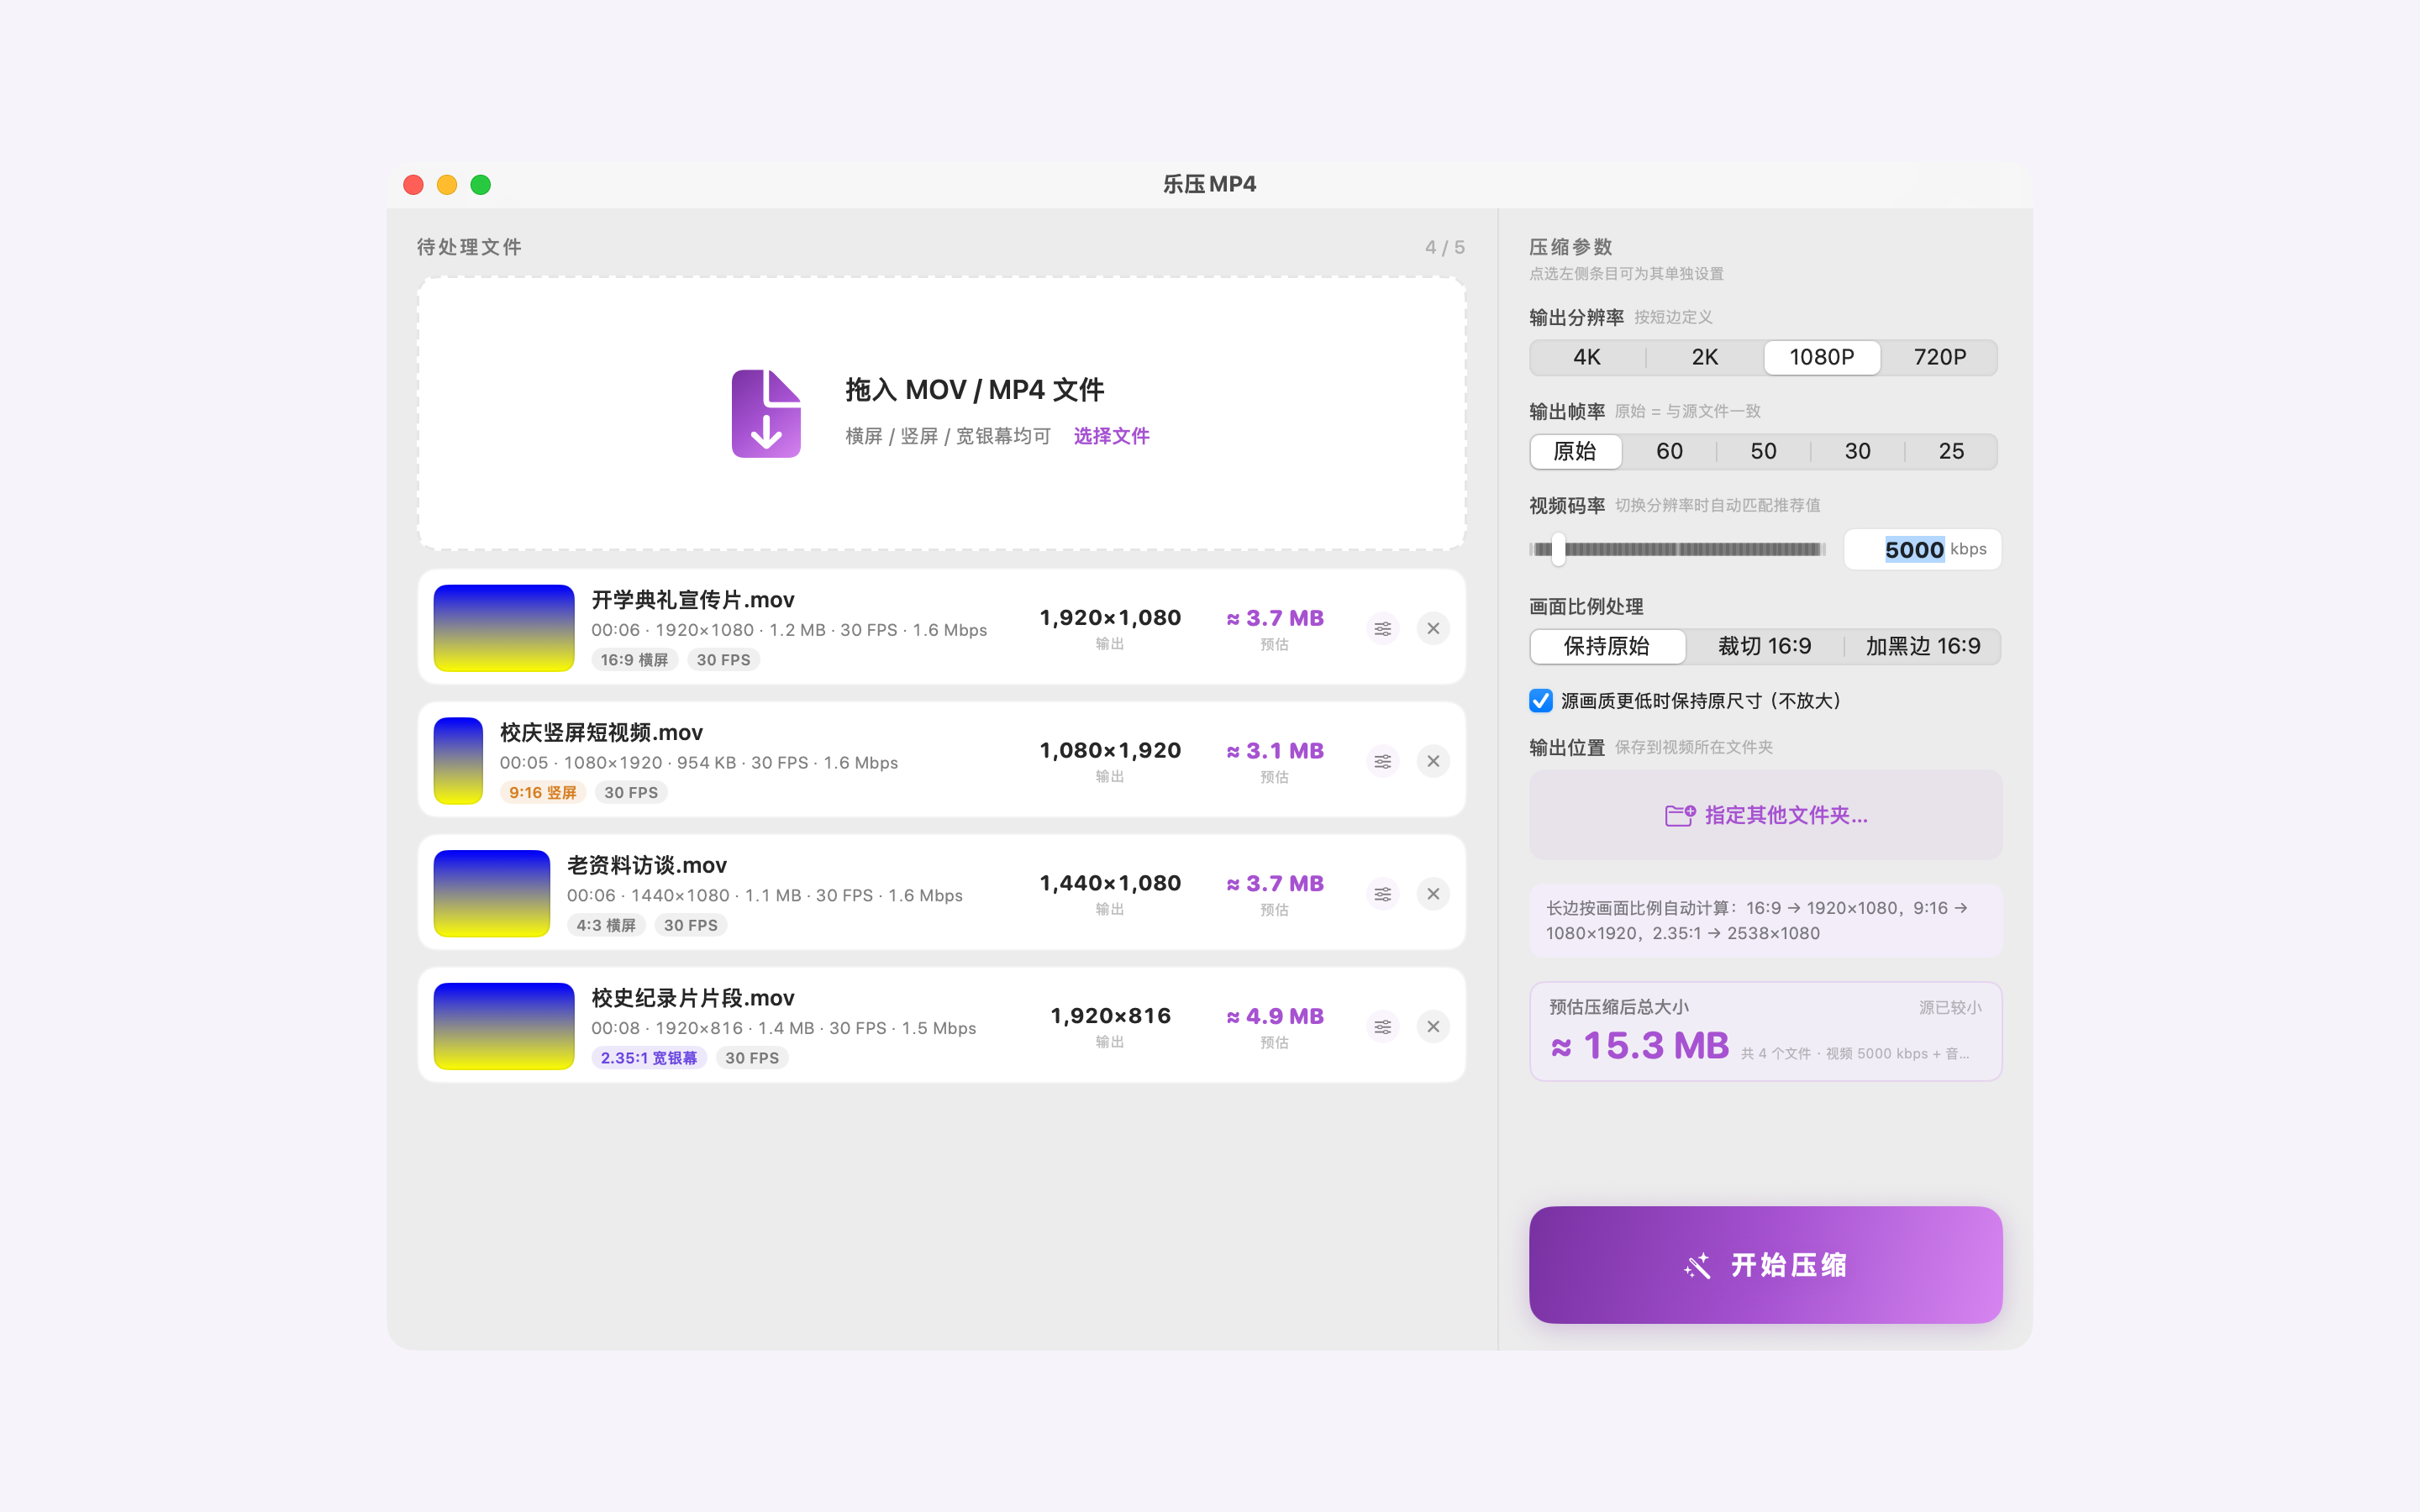The width and height of the screenshot is (2420, 1512).
Task: Click the ≈ 4.9 MB estimated size
Action: click(x=1275, y=1016)
